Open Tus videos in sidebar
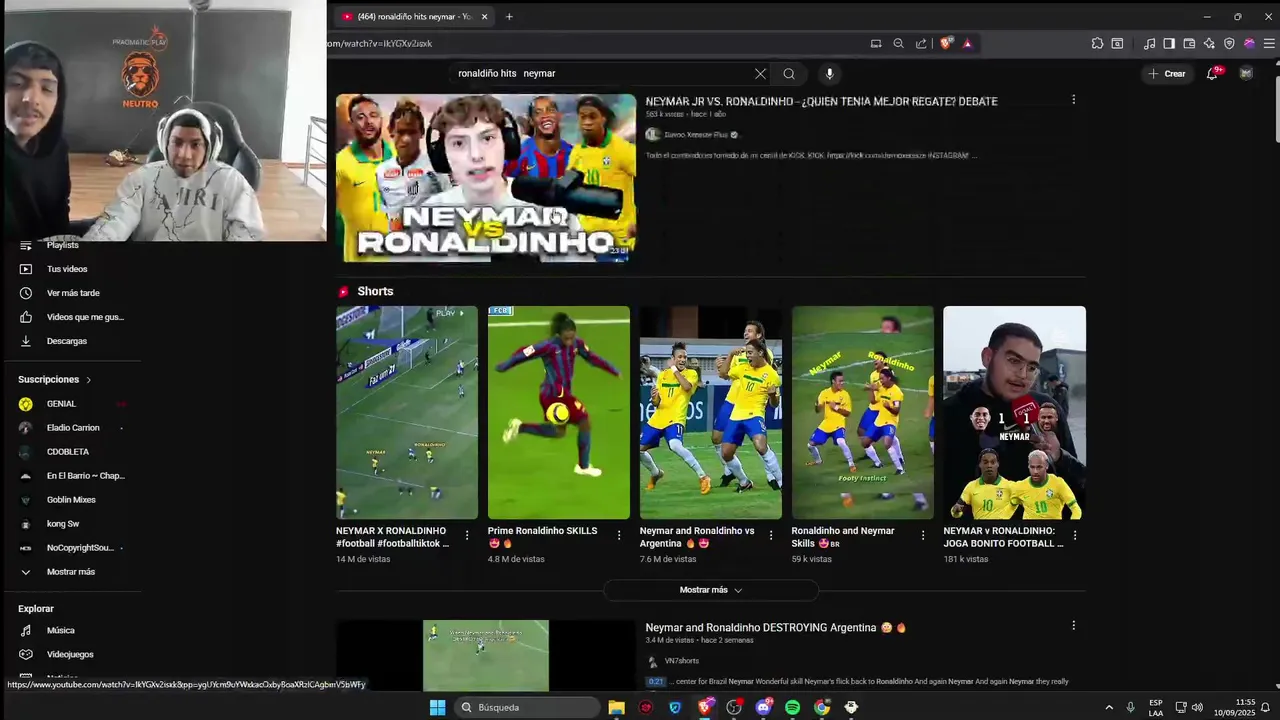 point(66,269)
